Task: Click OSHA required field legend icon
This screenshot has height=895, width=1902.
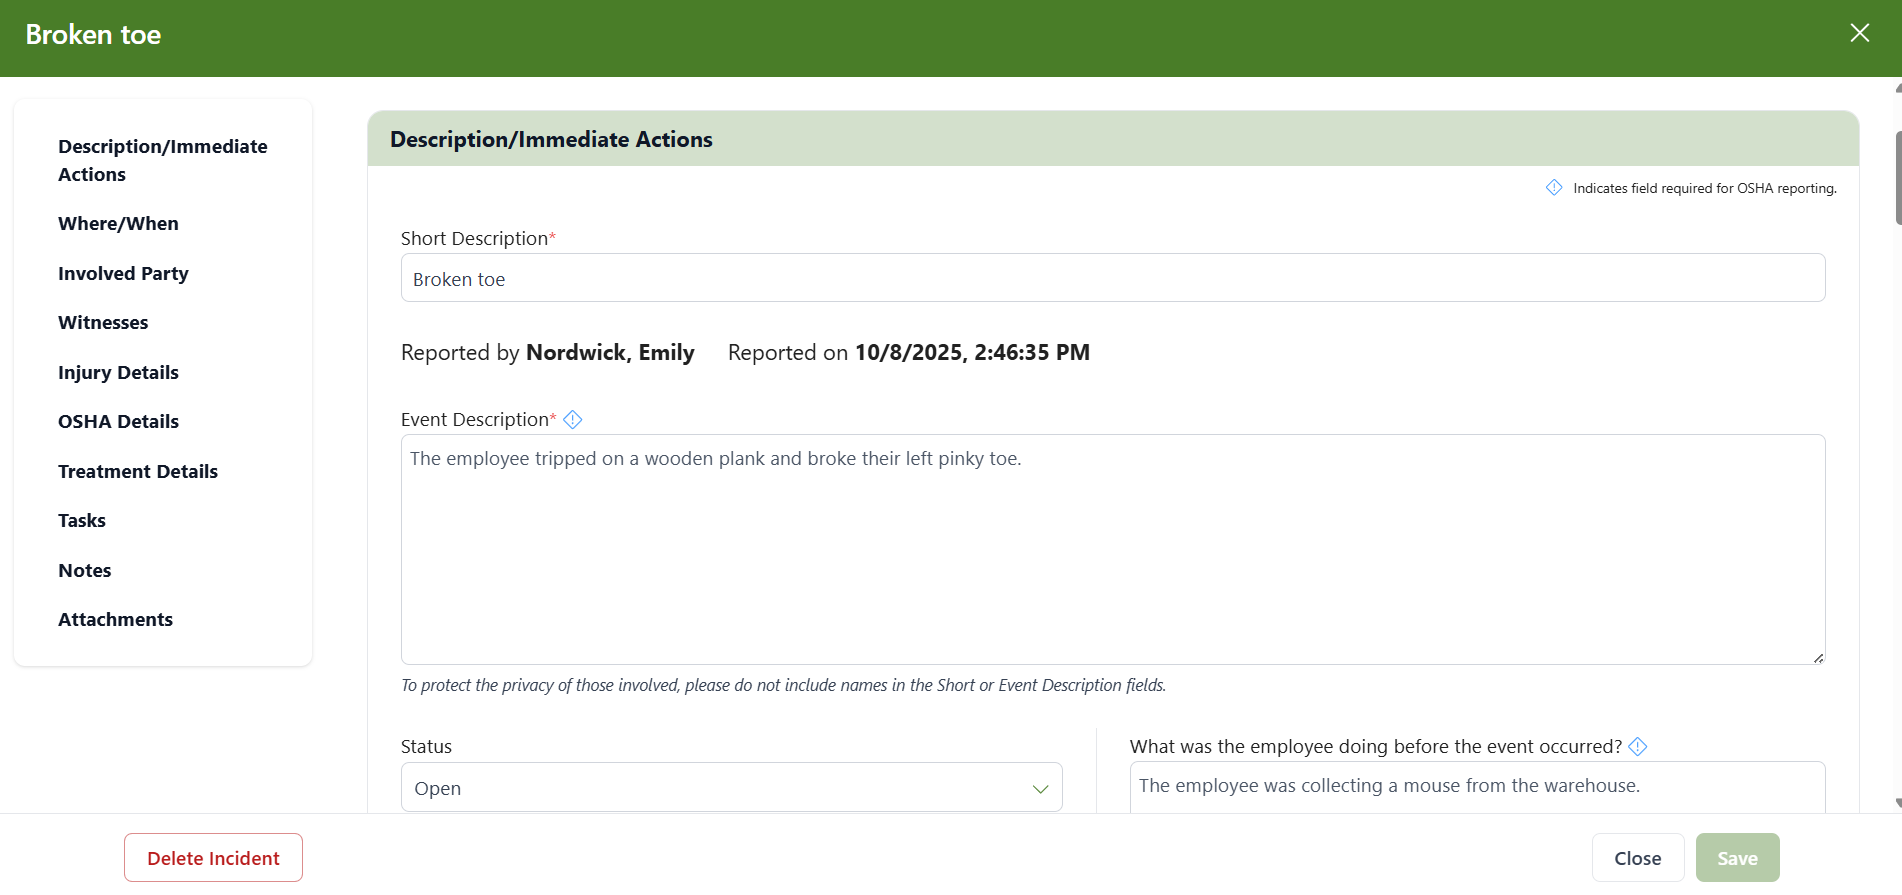Action: tap(1554, 188)
